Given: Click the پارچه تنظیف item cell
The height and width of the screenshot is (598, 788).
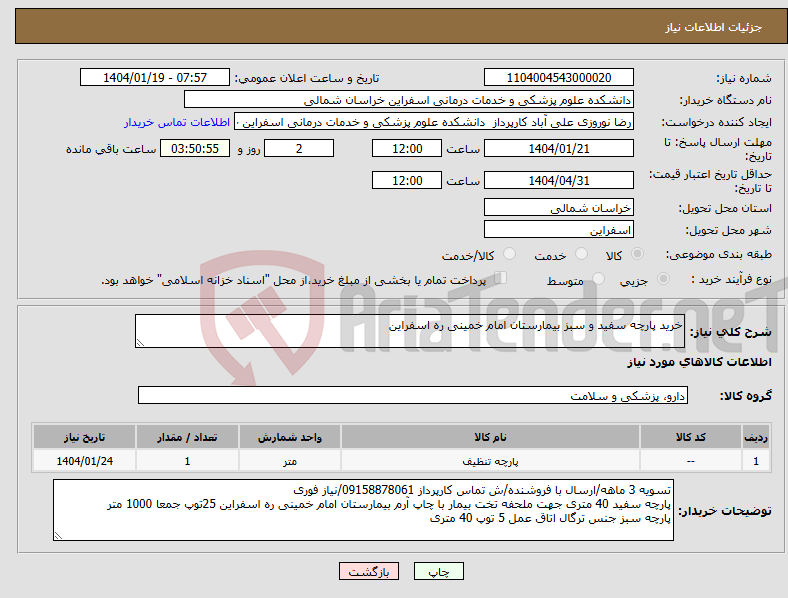Looking at the screenshot, I should (x=490, y=461).
